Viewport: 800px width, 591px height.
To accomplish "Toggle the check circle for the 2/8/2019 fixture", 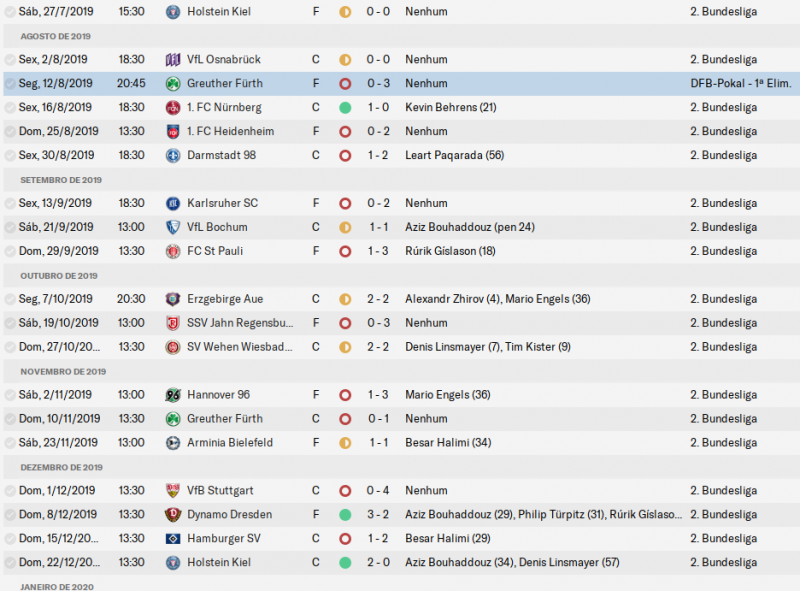I will coord(10,59).
